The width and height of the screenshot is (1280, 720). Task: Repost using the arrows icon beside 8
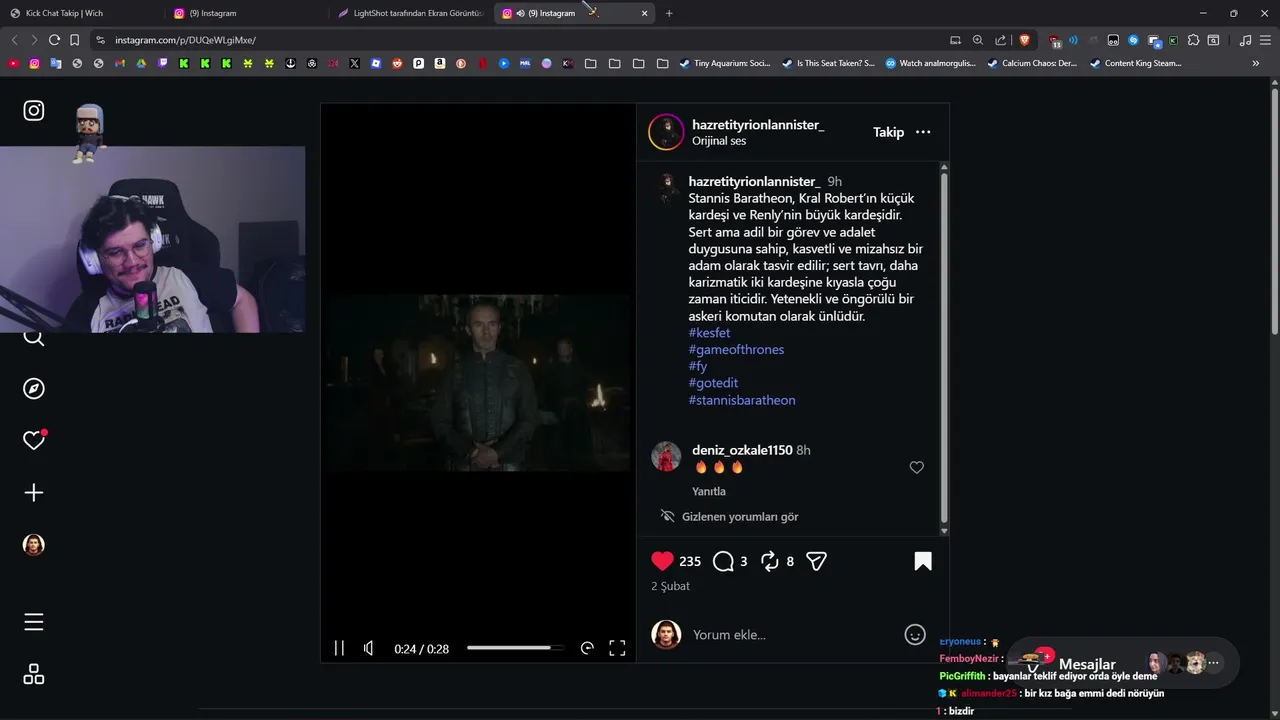click(x=770, y=562)
